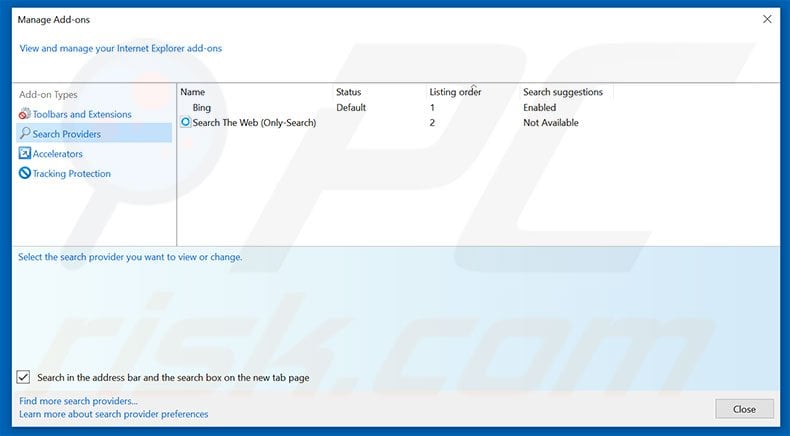Toggle Search in the address bar checkbox
The height and width of the screenshot is (436, 790).
coord(23,377)
